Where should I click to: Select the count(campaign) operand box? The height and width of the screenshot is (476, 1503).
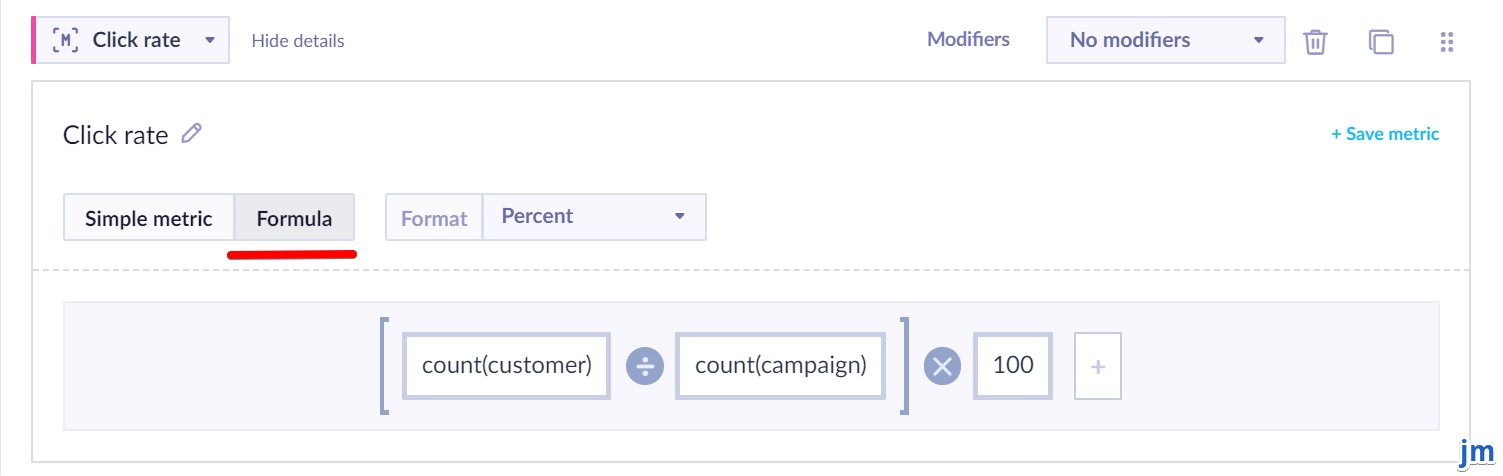click(780, 366)
